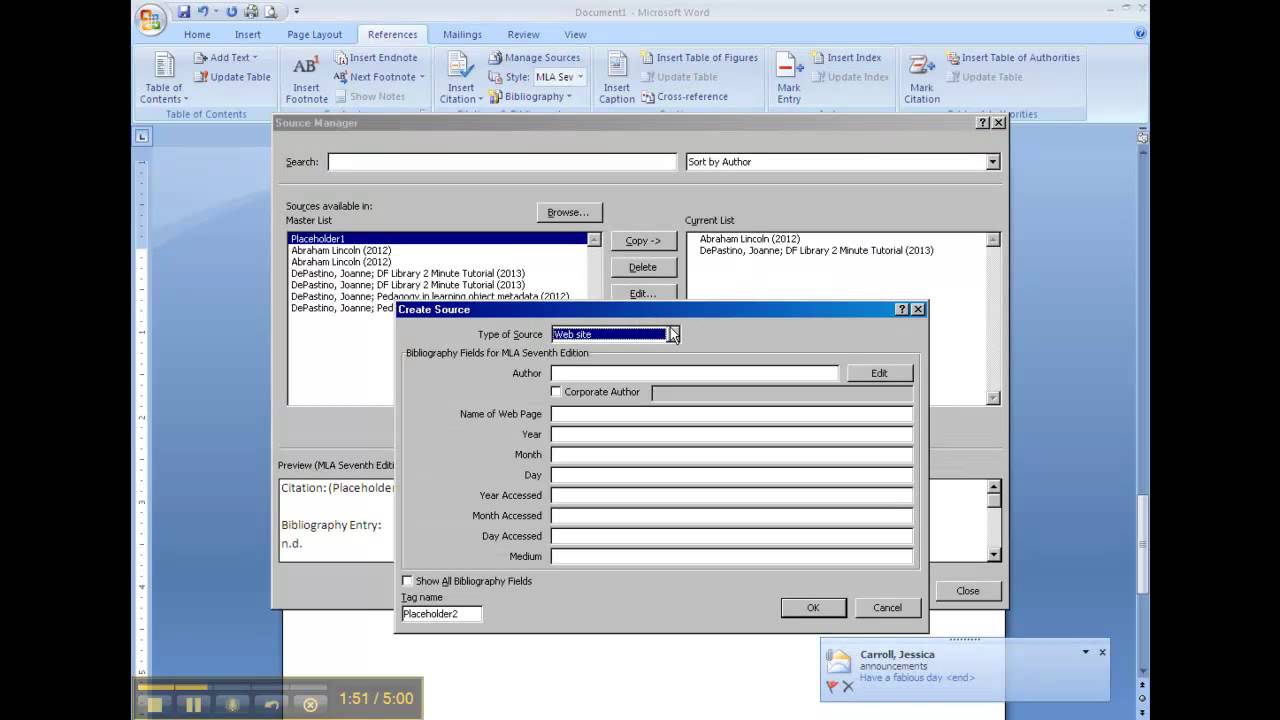The width and height of the screenshot is (1280, 720).
Task: Delete email in notification popup
Action: click(848, 687)
